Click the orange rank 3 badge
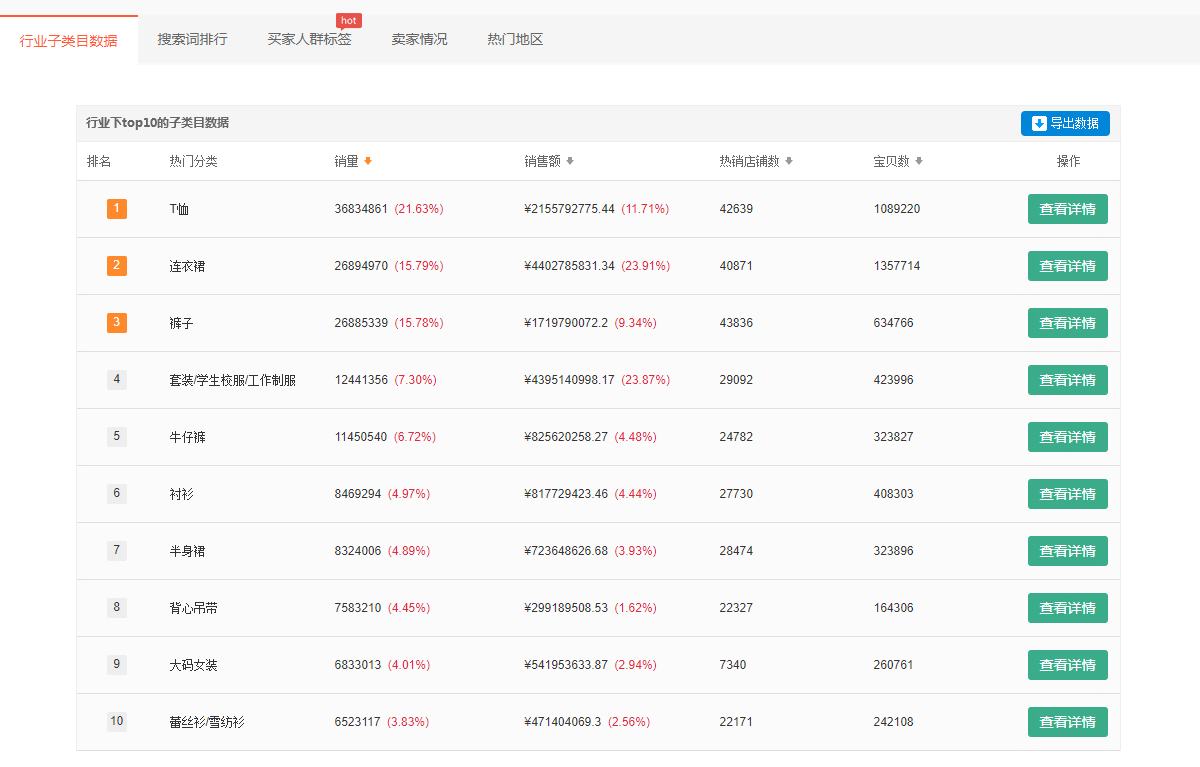This screenshot has height=767, width=1200. point(117,323)
